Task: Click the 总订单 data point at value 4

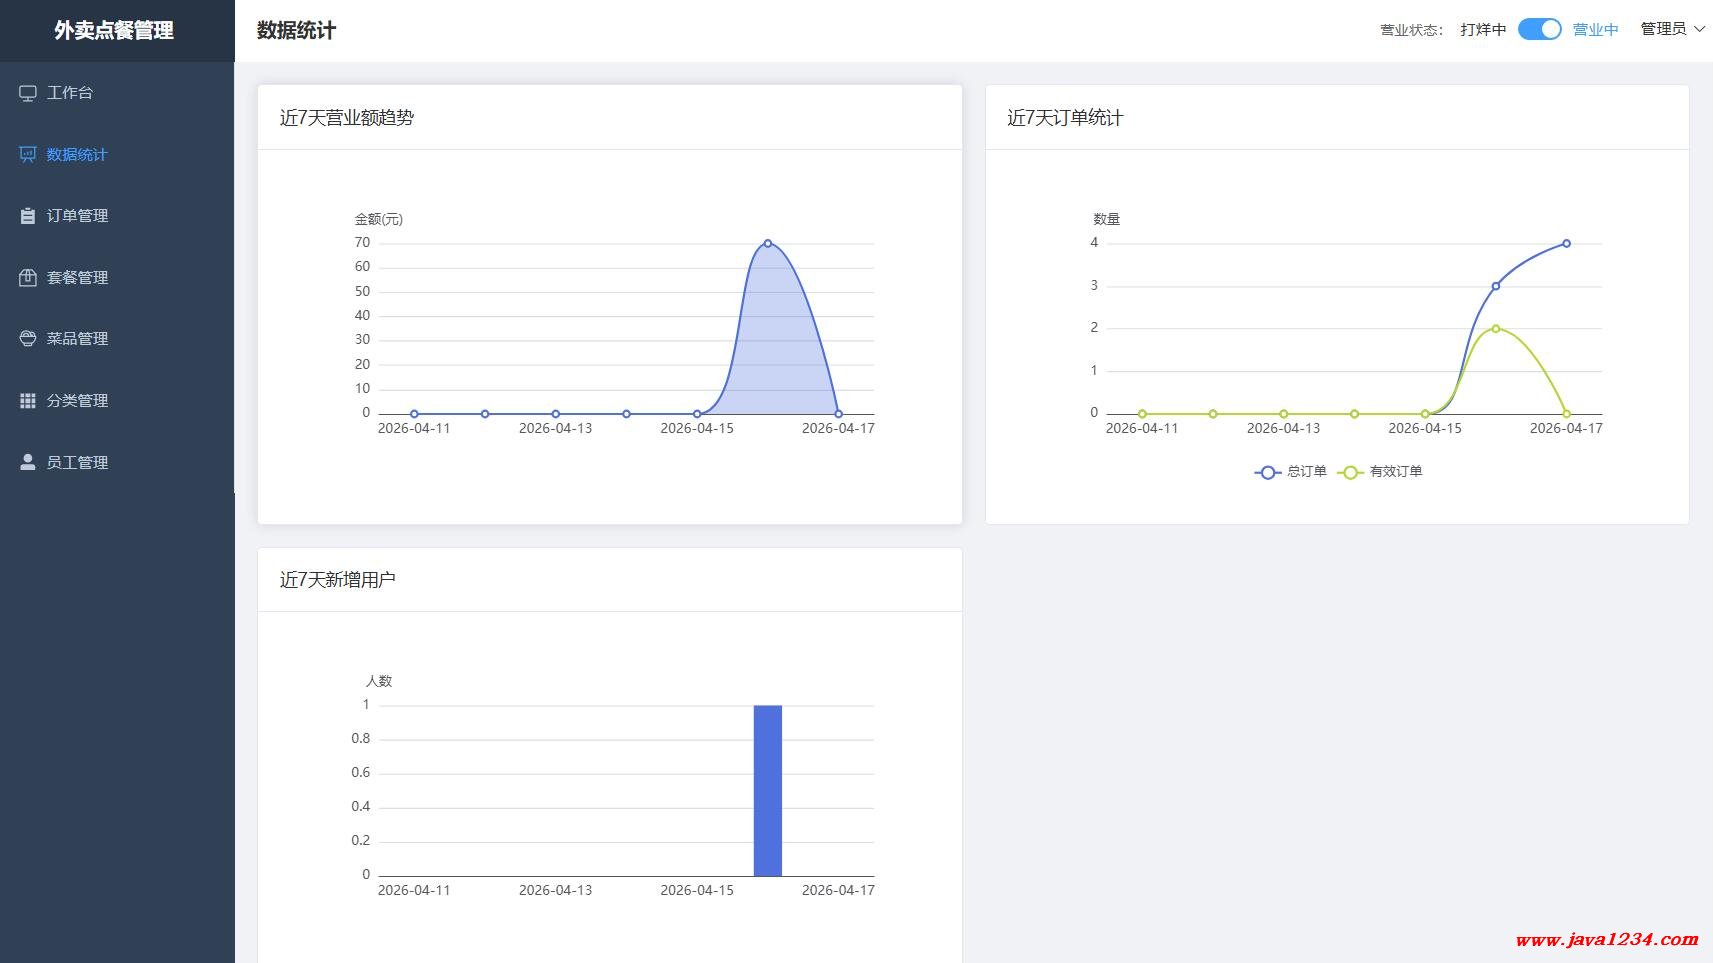Action: (1566, 243)
